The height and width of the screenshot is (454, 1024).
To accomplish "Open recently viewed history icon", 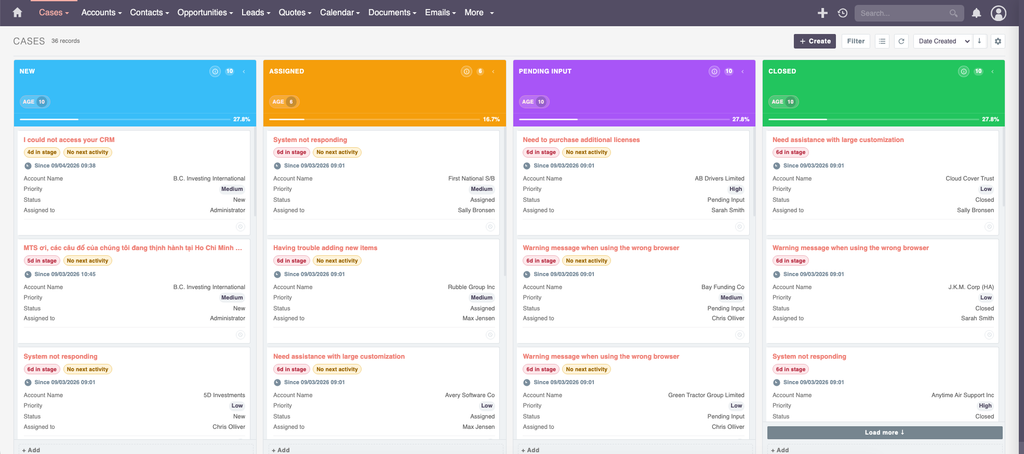I will tap(842, 13).
